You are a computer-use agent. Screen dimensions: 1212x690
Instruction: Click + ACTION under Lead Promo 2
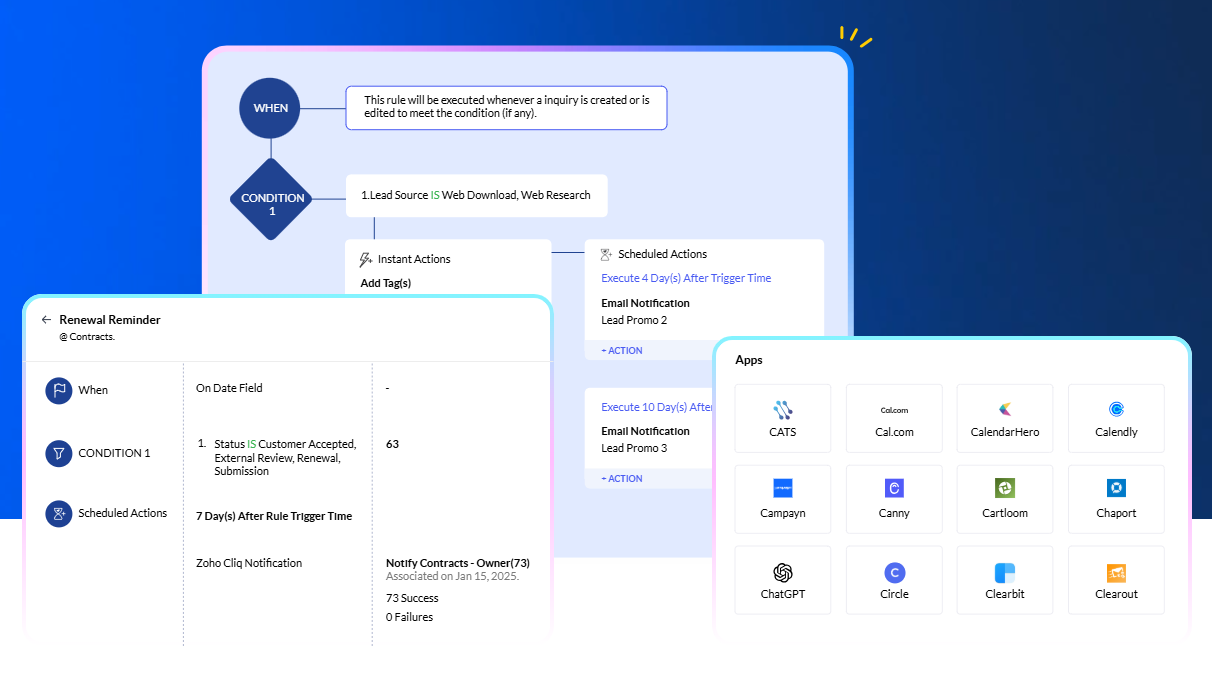click(622, 351)
